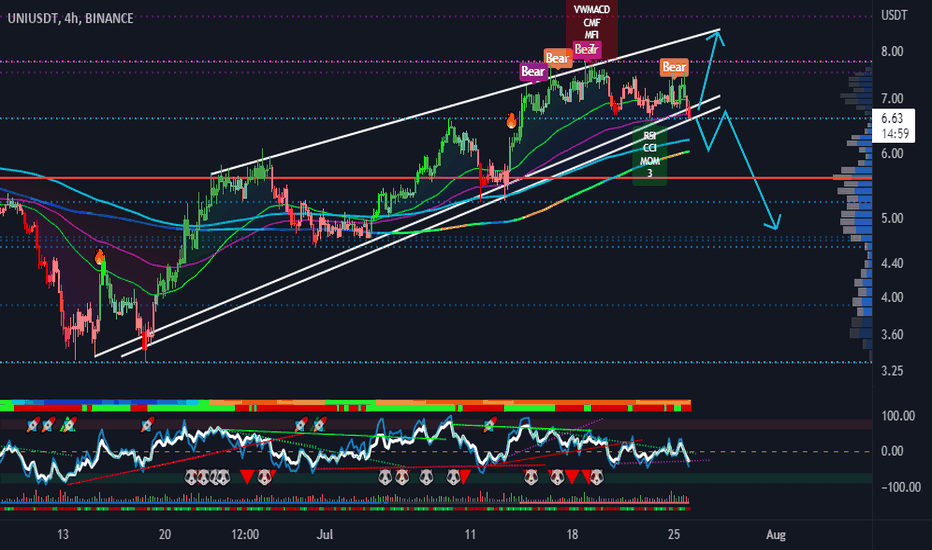Click the 3.25 price axis label
Viewport: 932px width, 550px height.
click(892, 371)
